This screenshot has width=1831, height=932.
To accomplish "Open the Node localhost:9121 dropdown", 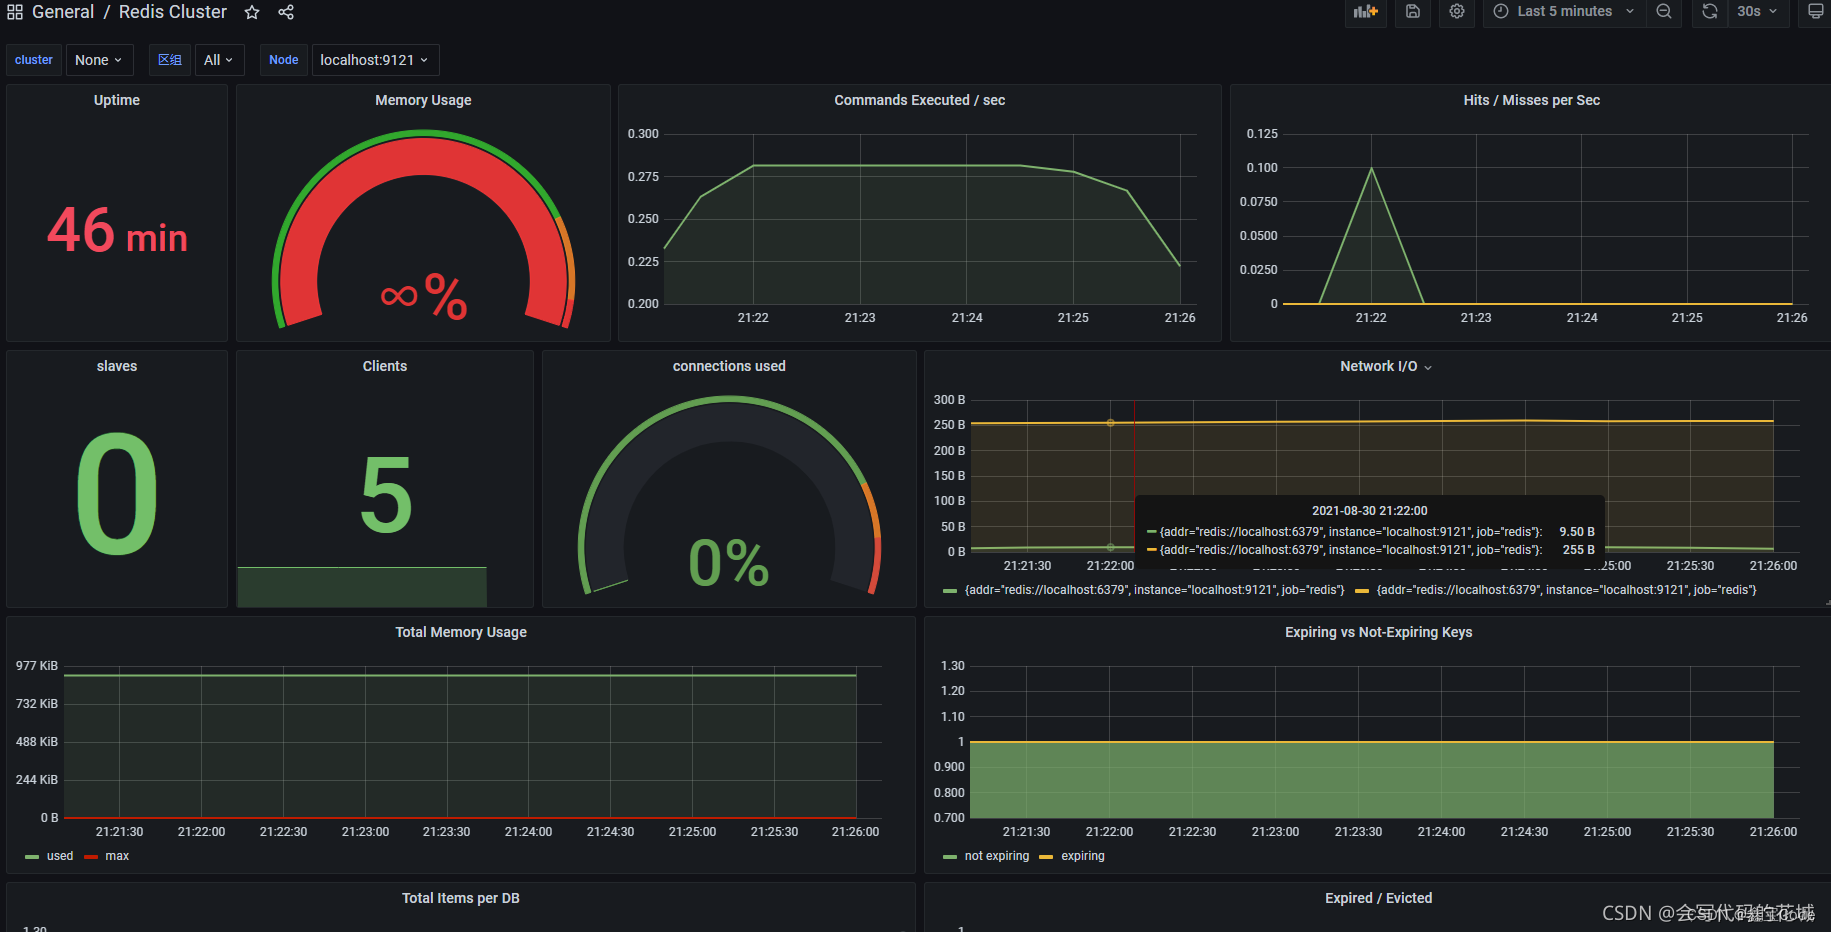I will pos(375,60).
